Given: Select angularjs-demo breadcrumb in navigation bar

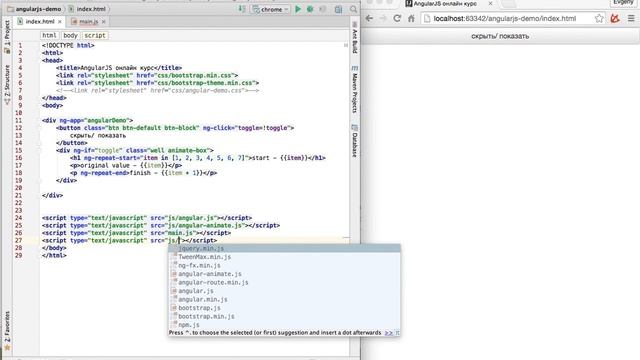Looking at the screenshot, I should [x=35, y=9].
